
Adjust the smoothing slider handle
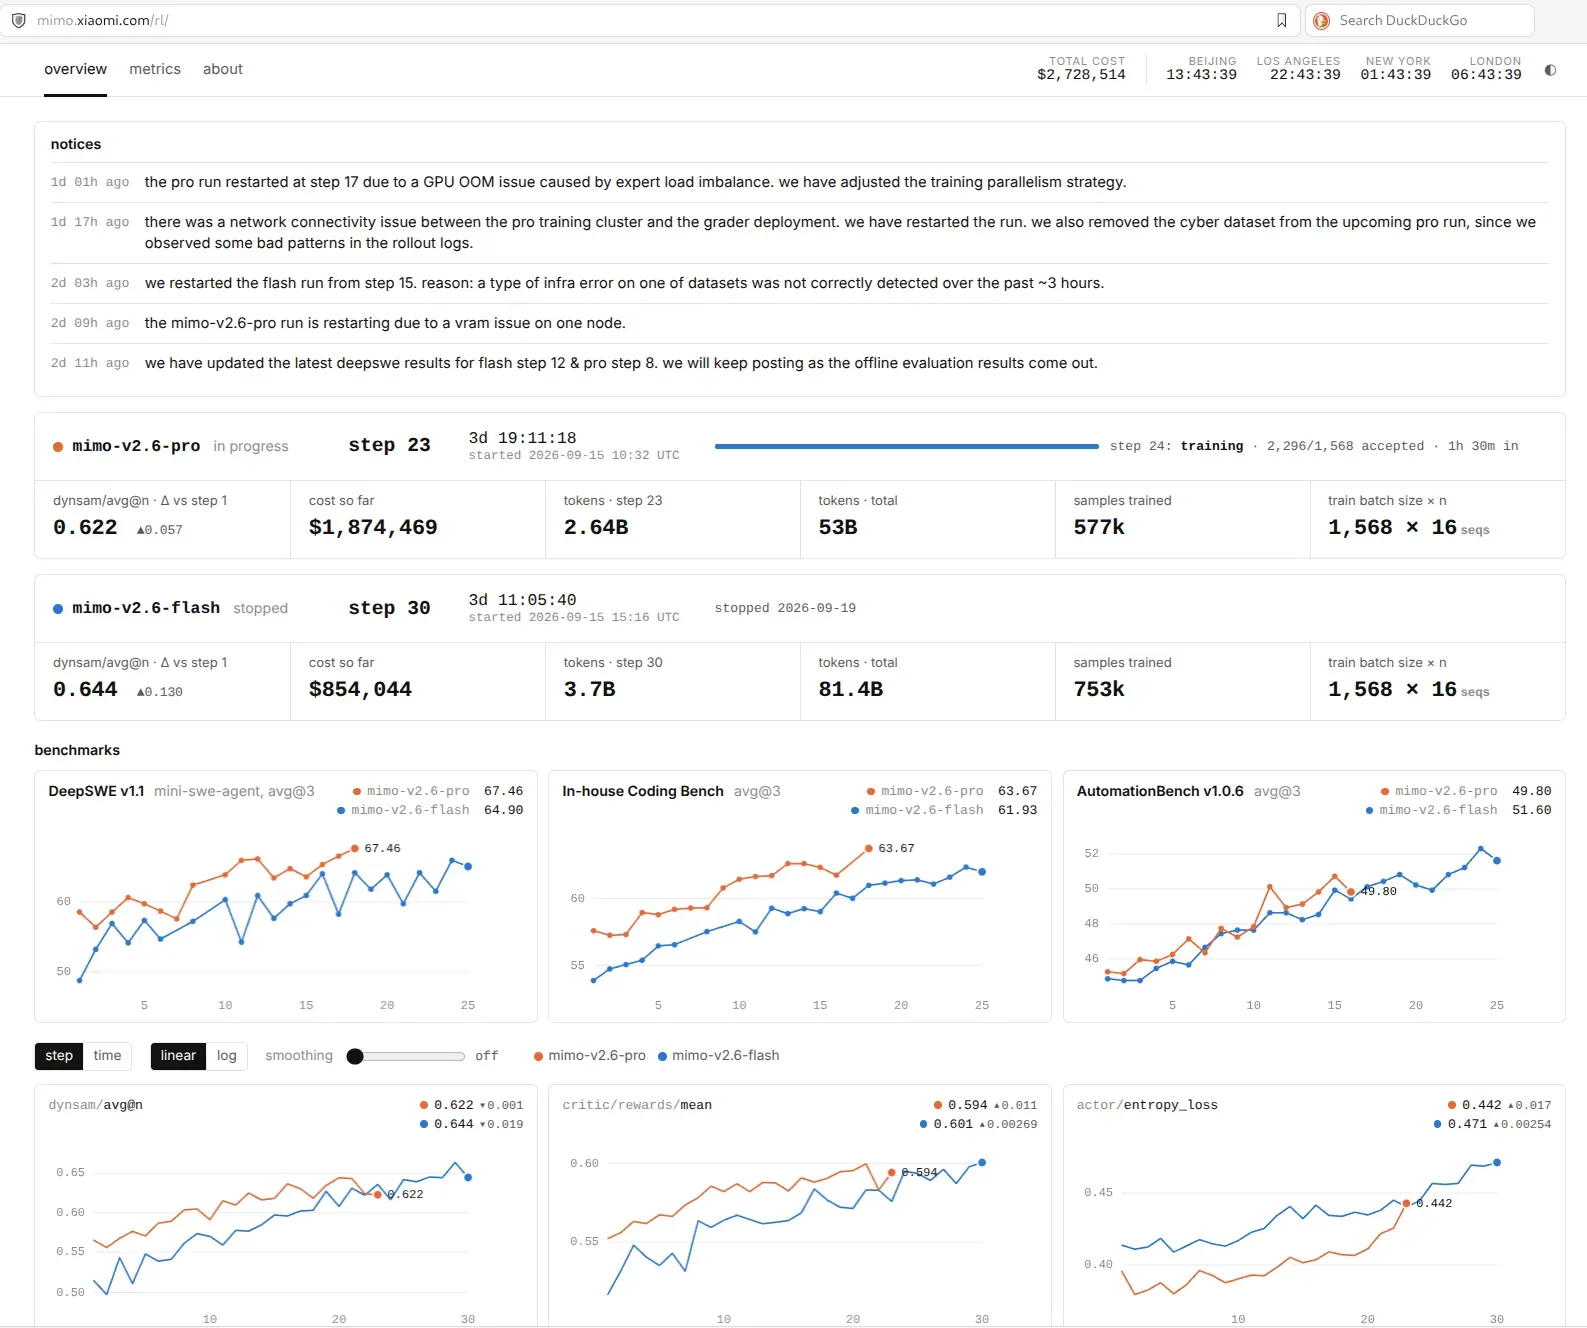[x=355, y=1057]
